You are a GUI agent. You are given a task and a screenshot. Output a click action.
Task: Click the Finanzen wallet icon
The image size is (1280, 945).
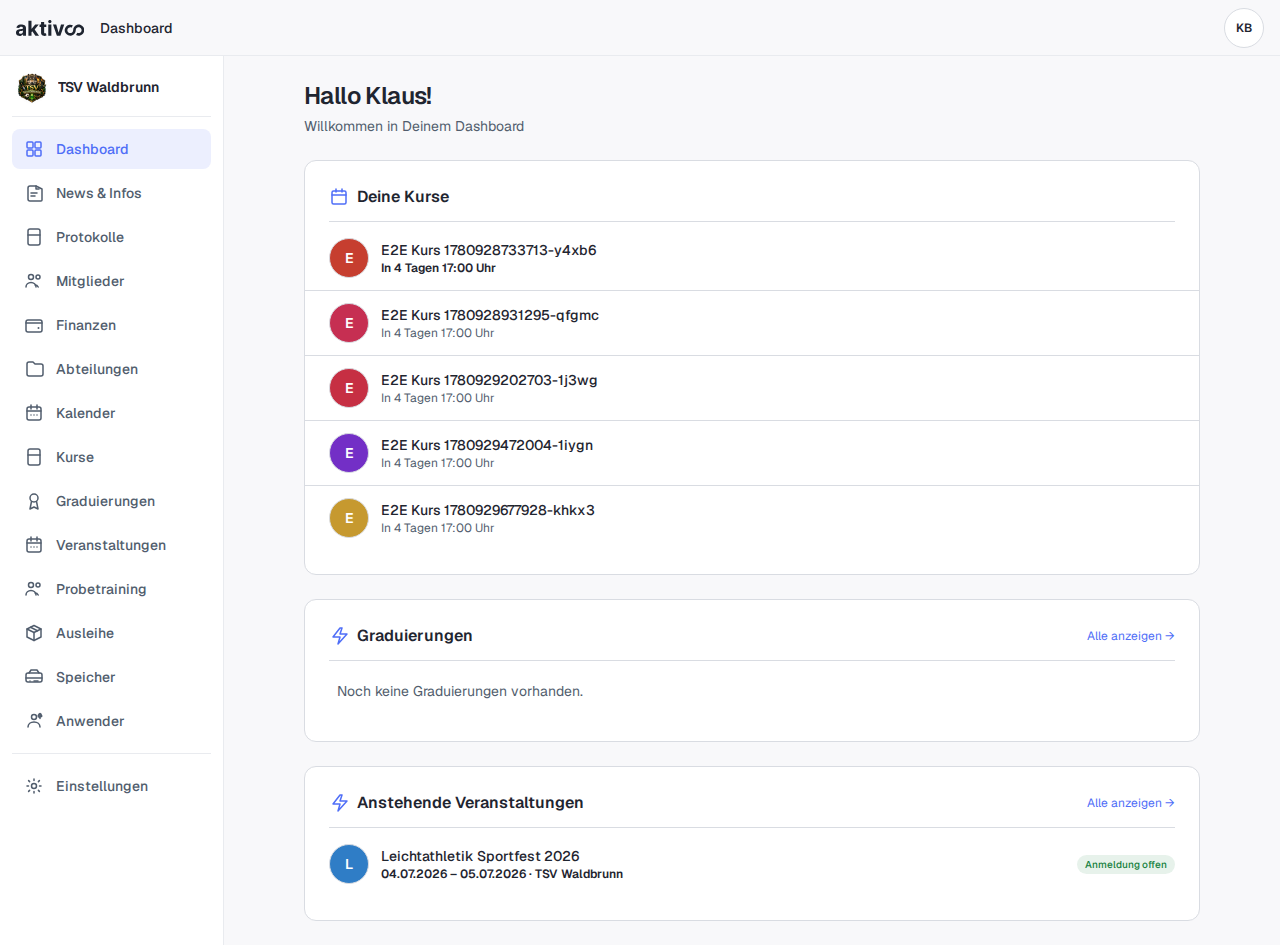(x=34, y=325)
